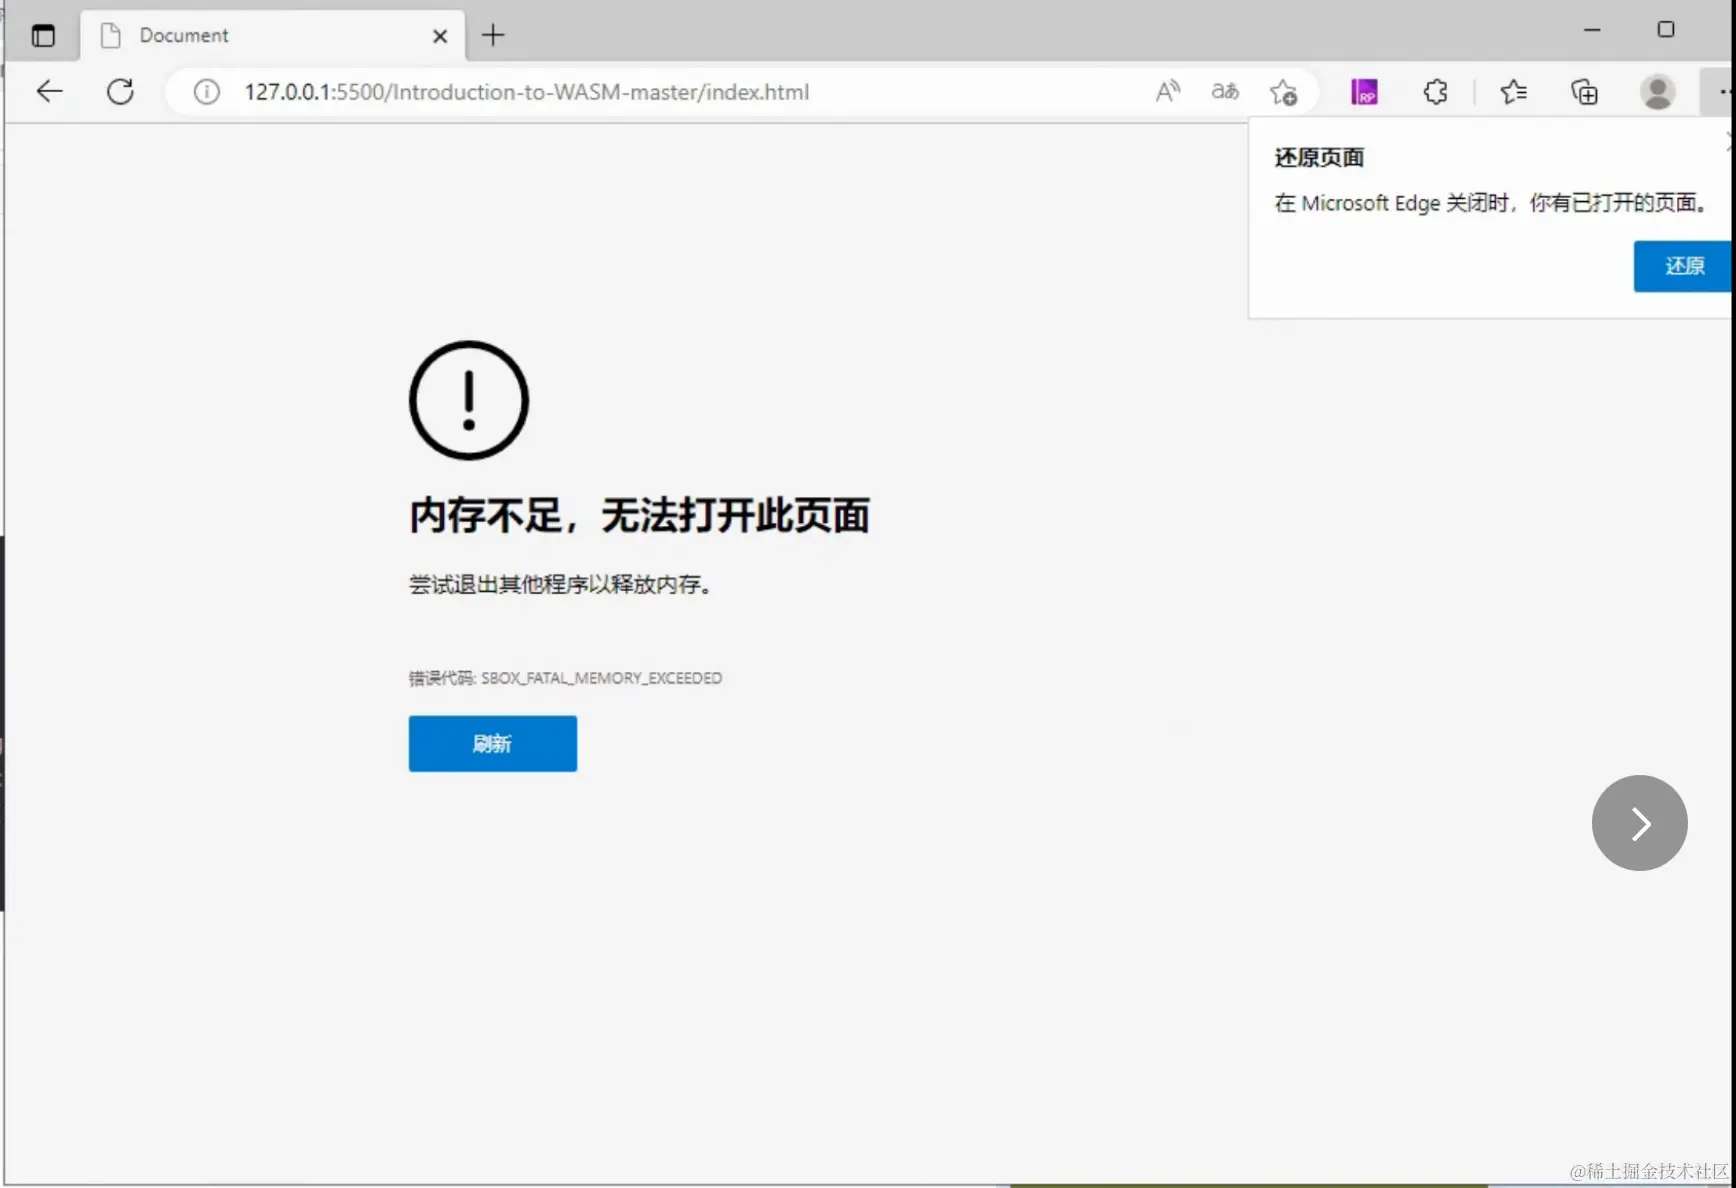The width and height of the screenshot is (1736, 1188).
Task: Open the Collections icon
Action: (x=1585, y=92)
